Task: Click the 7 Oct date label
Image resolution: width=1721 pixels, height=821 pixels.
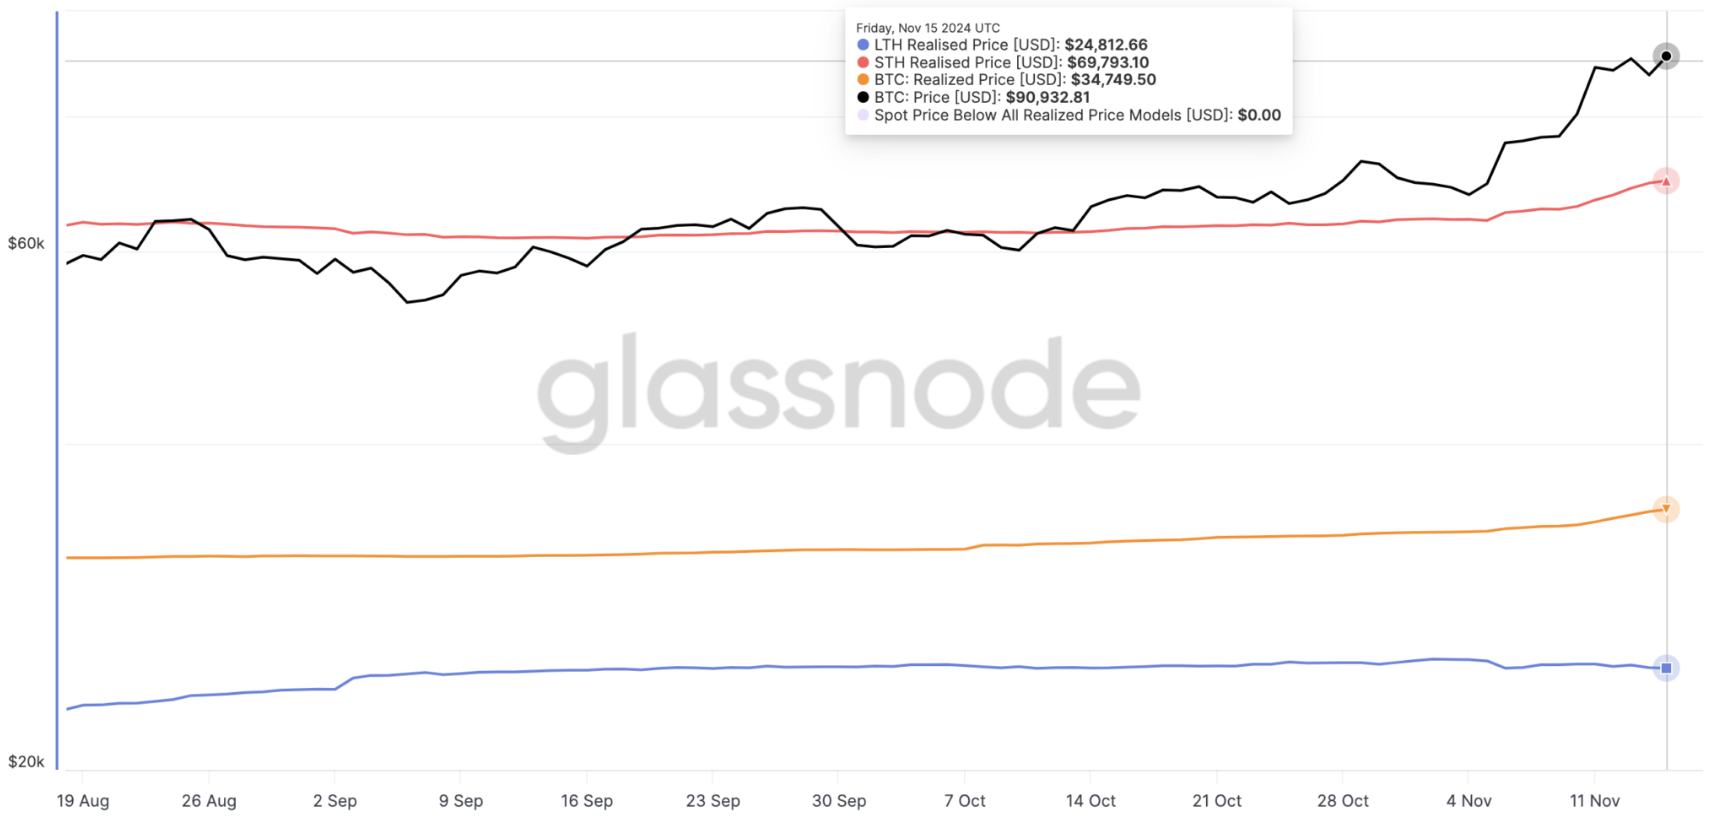Action: pyautogui.click(x=965, y=801)
